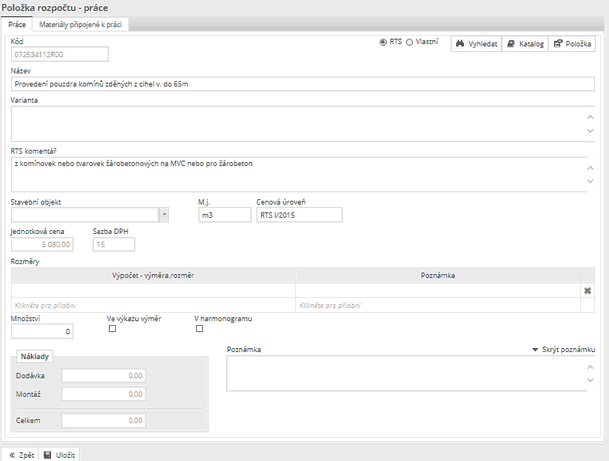Collapse note via Skrýt poznámku
This screenshot has width=609, height=461.
563,350
